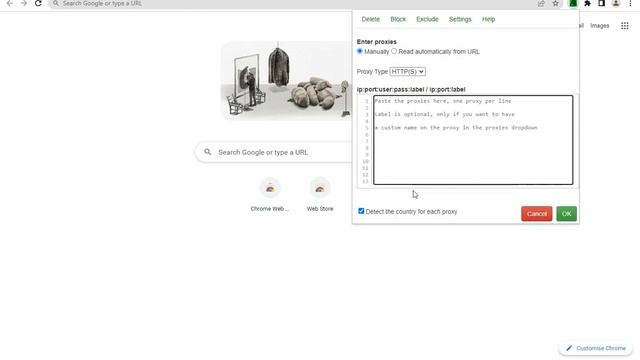Toggle the Chrome side panel icon

pos(602,4)
